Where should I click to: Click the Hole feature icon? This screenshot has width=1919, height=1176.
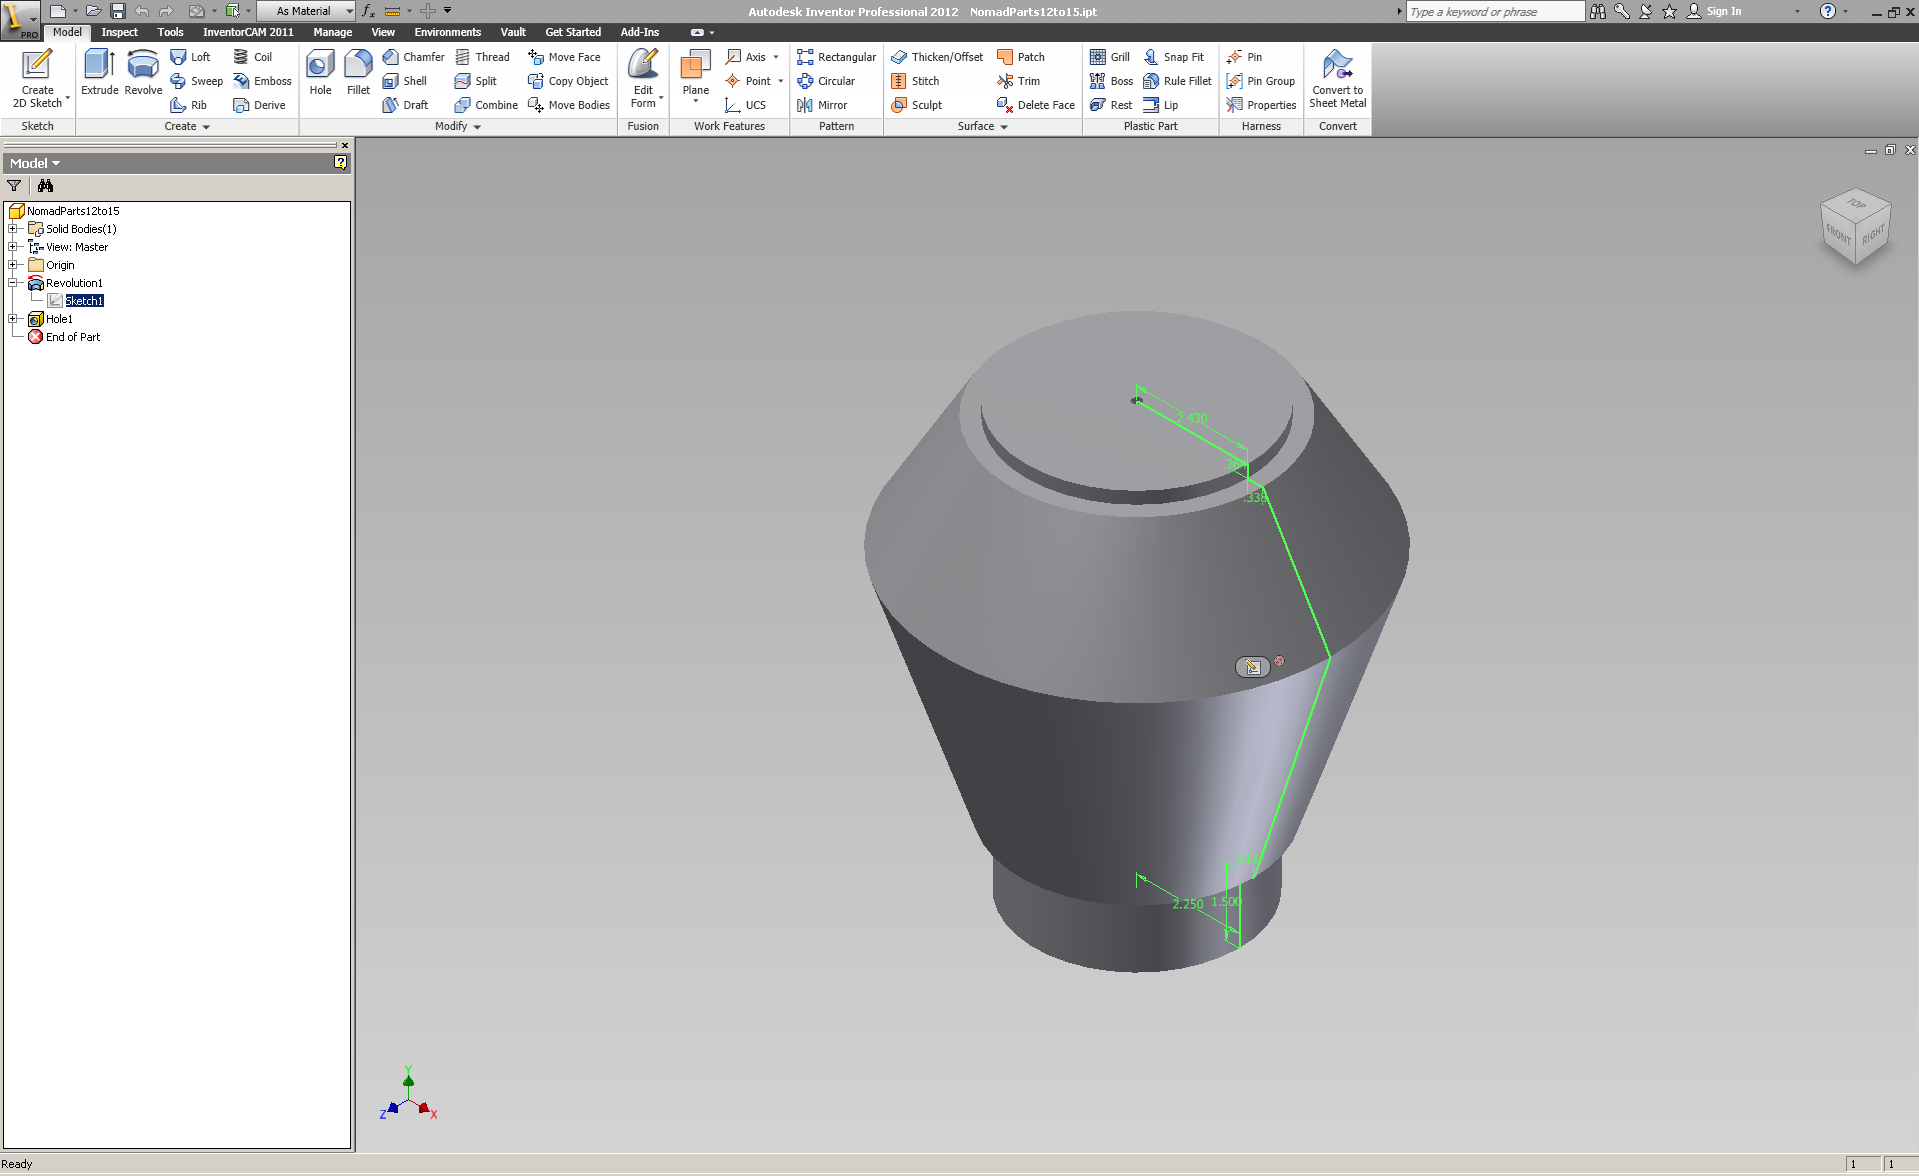click(x=320, y=72)
